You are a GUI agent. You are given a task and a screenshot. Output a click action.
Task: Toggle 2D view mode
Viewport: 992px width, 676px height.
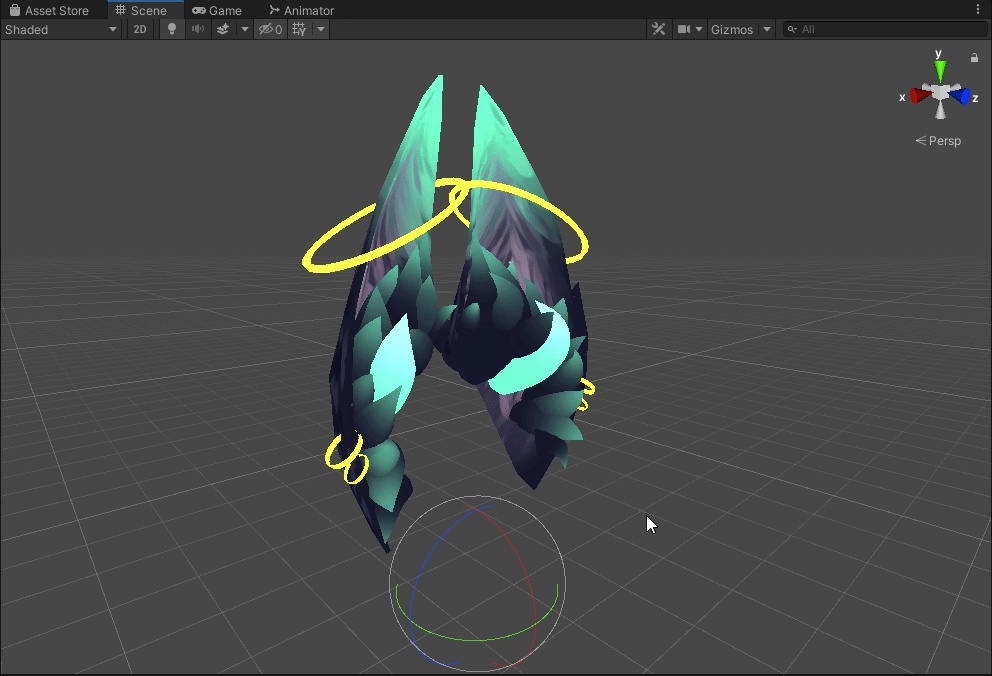pos(139,29)
